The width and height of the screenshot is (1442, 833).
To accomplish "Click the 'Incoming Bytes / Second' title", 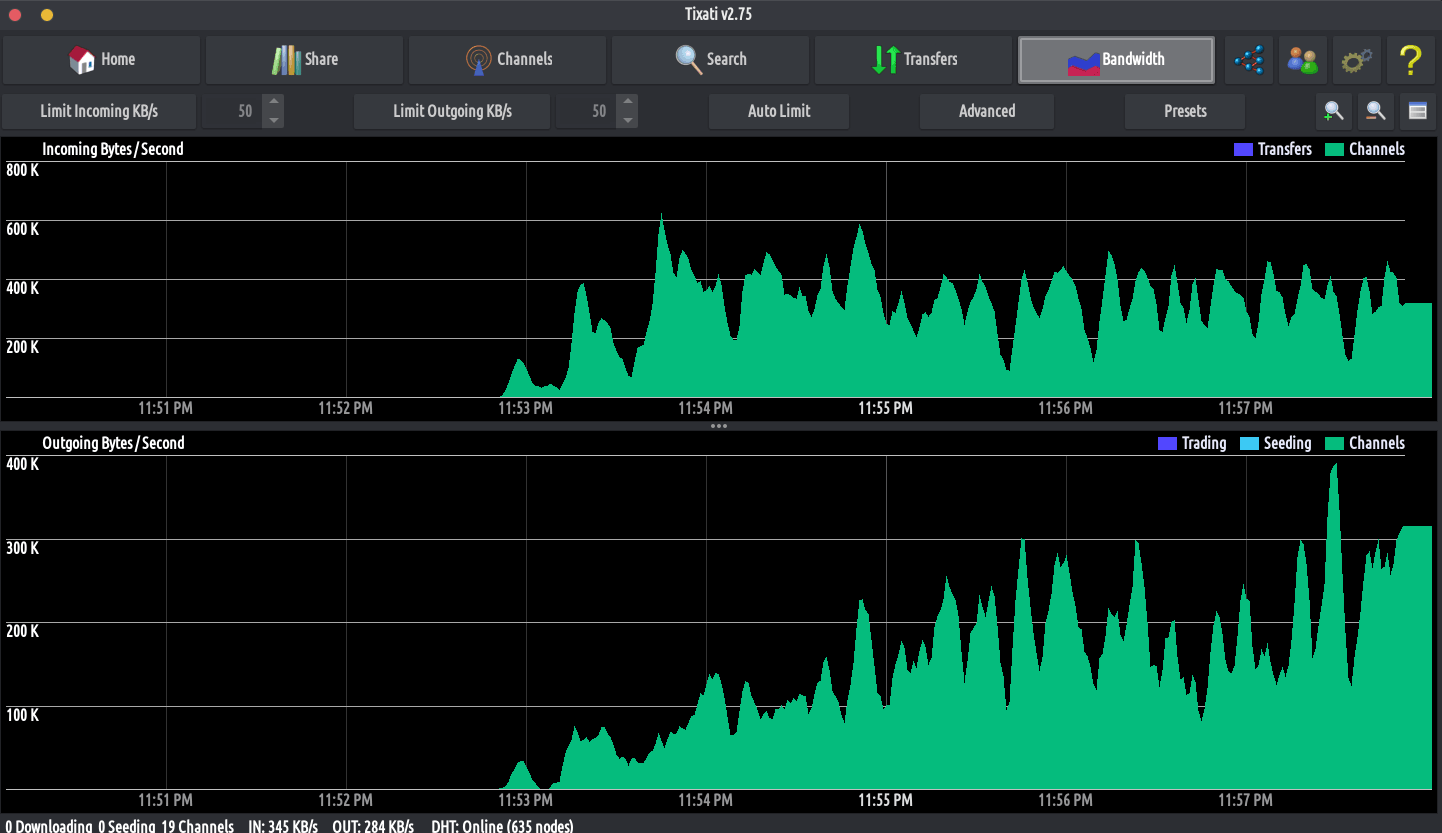I will tap(113, 149).
